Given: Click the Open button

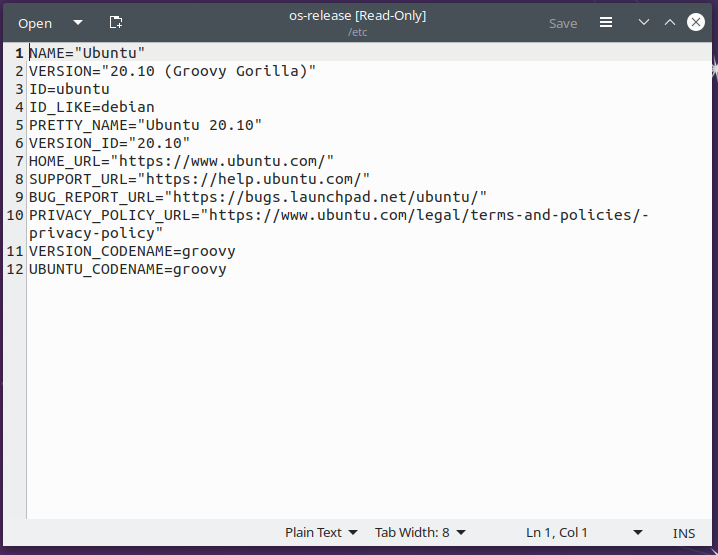Looking at the screenshot, I should [35, 23].
